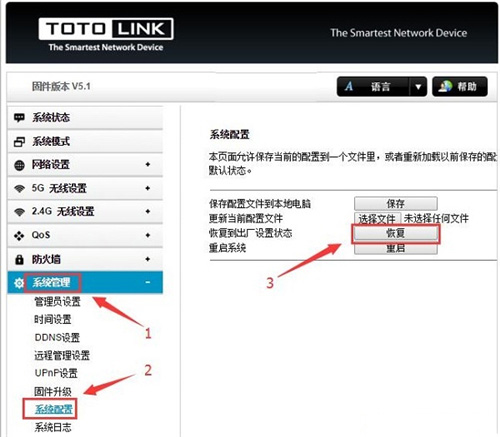The image size is (500, 437).
Task: Click the 恢复 factory reset button
Action: (396, 233)
